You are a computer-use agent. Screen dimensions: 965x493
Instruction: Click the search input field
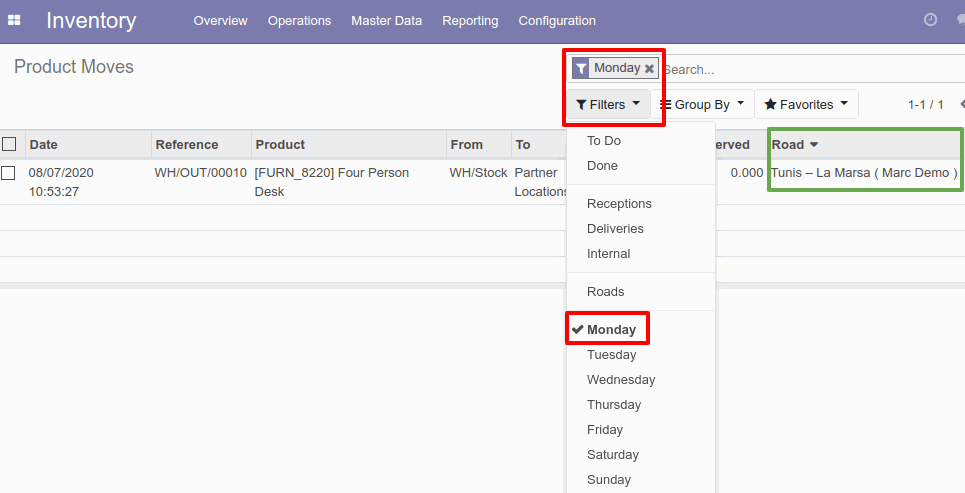tap(810, 70)
